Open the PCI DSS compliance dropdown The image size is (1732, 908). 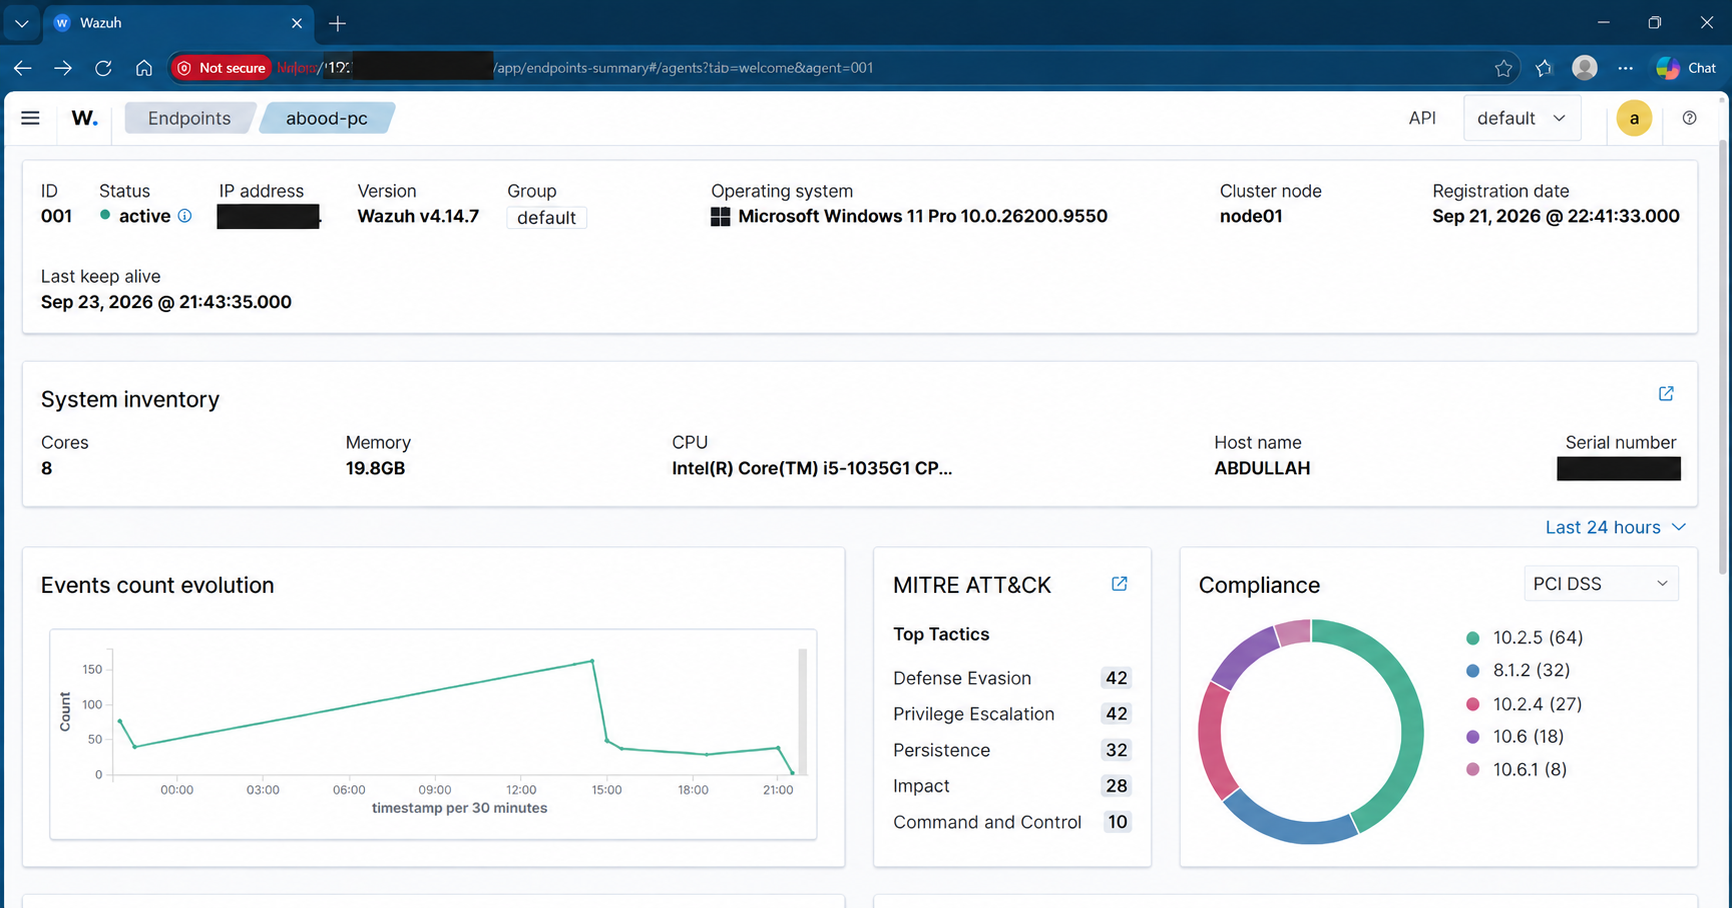coord(1601,584)
